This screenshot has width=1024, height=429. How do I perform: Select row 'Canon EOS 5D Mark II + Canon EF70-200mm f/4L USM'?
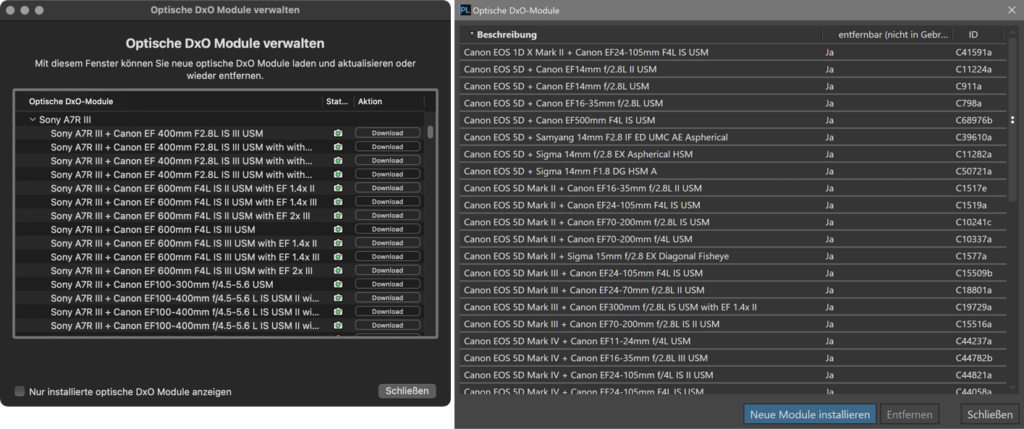[x=734, y=239]
